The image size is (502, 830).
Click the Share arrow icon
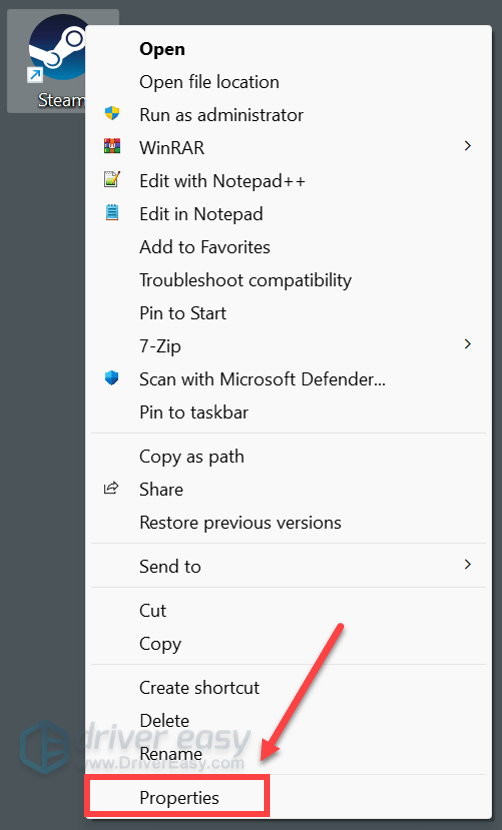[111, 489]
